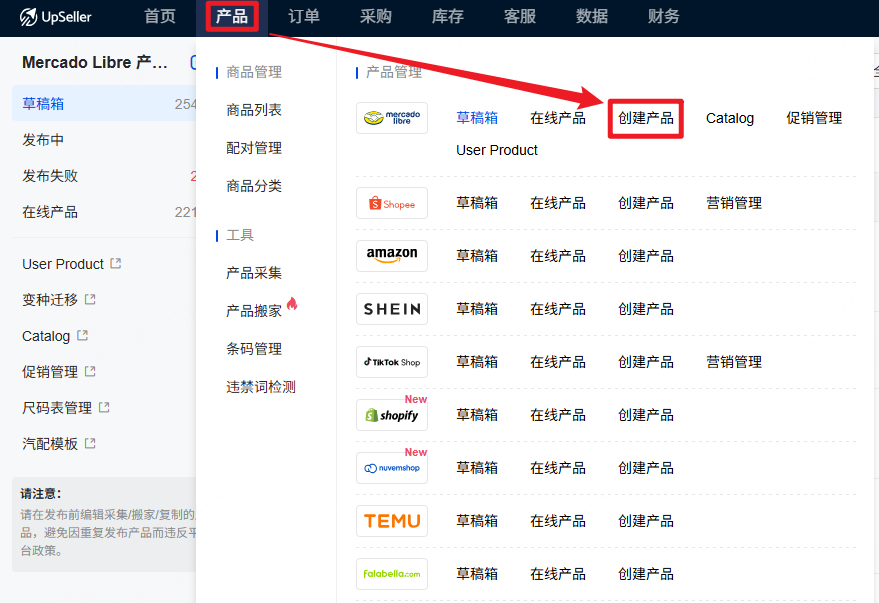The image size is (879, 603).
Task: Click the TEMU platform logo
Action: click(x=392, y=521)
